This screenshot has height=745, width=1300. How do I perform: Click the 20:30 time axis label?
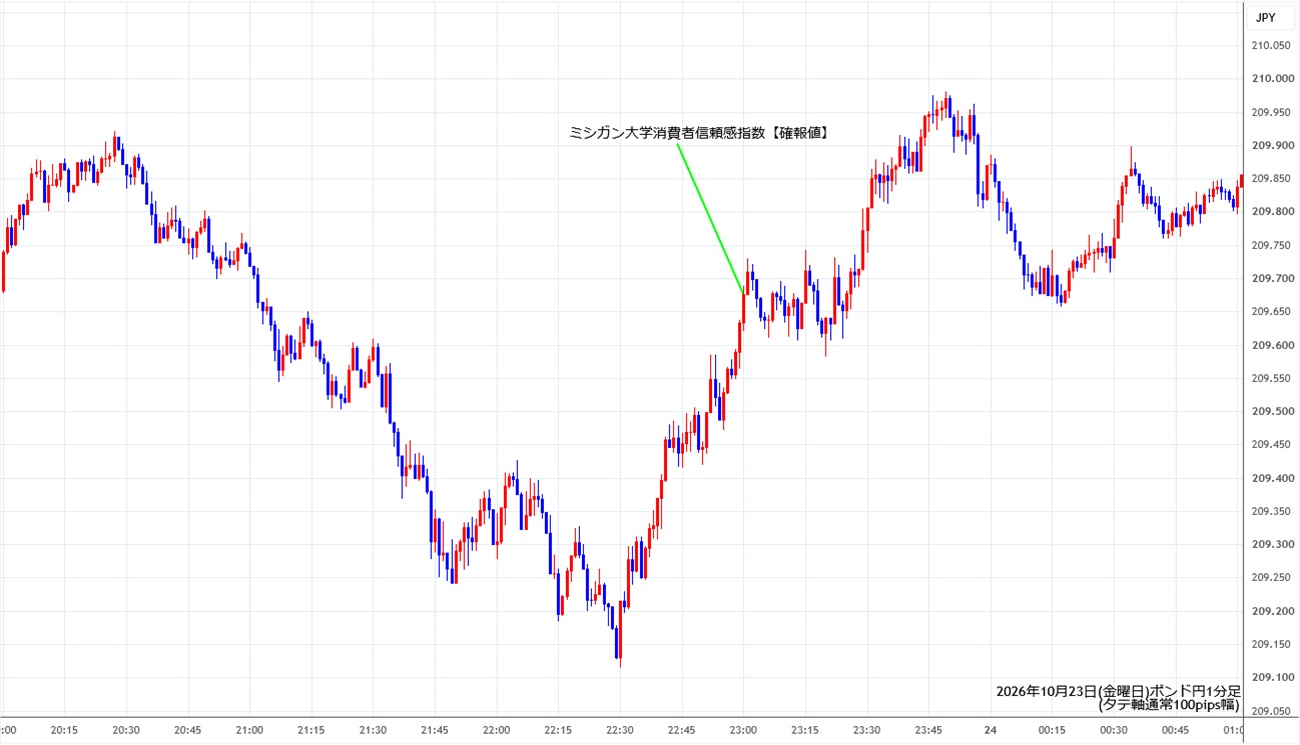126,731
